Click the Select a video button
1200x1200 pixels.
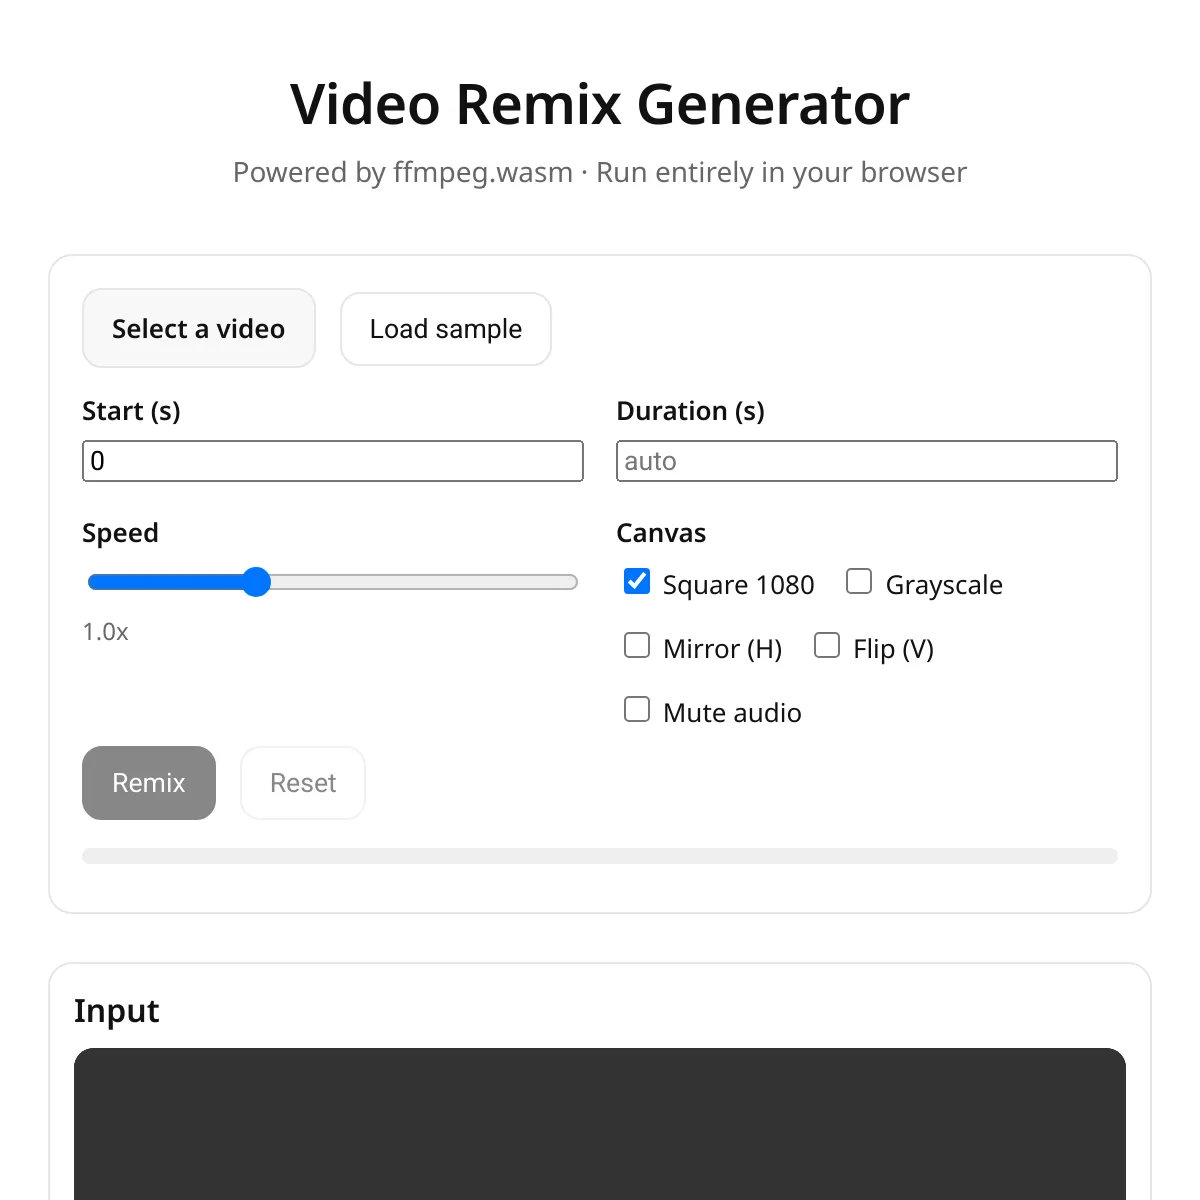click(x=199, y=329)
